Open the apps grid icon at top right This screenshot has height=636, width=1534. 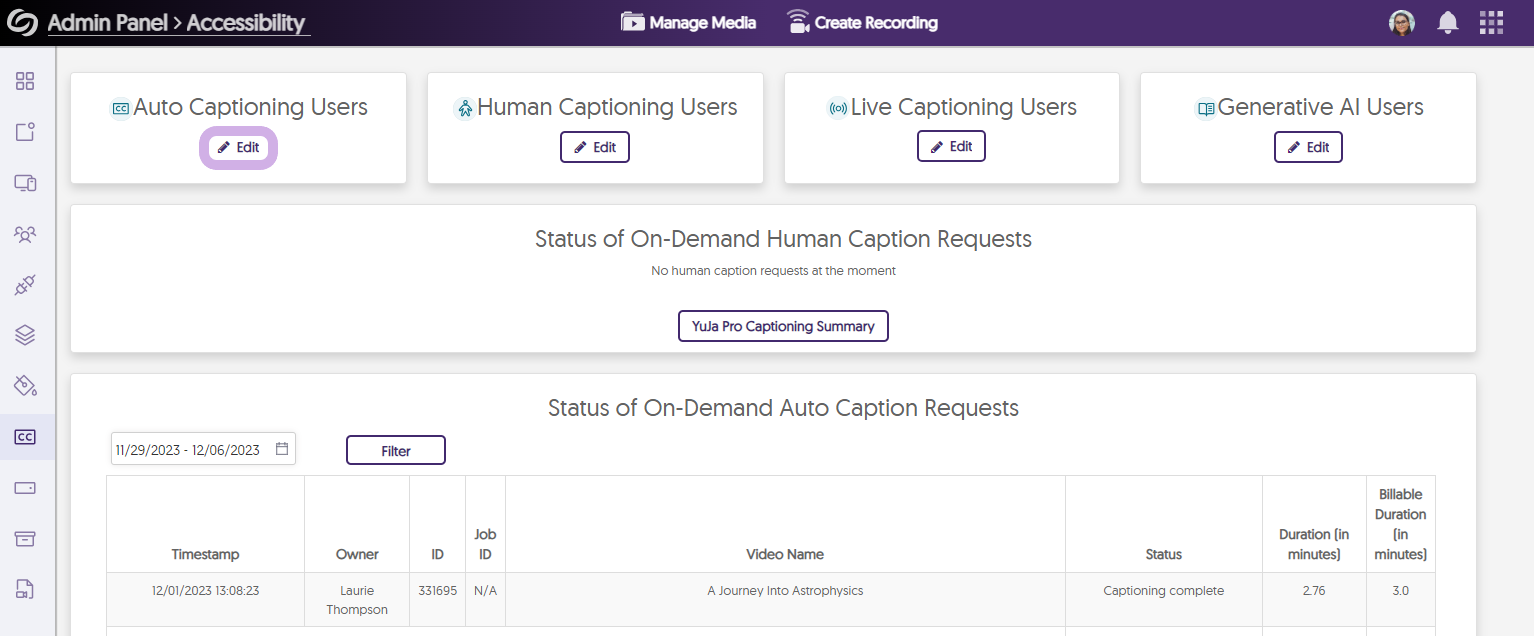click(1491, 22)
